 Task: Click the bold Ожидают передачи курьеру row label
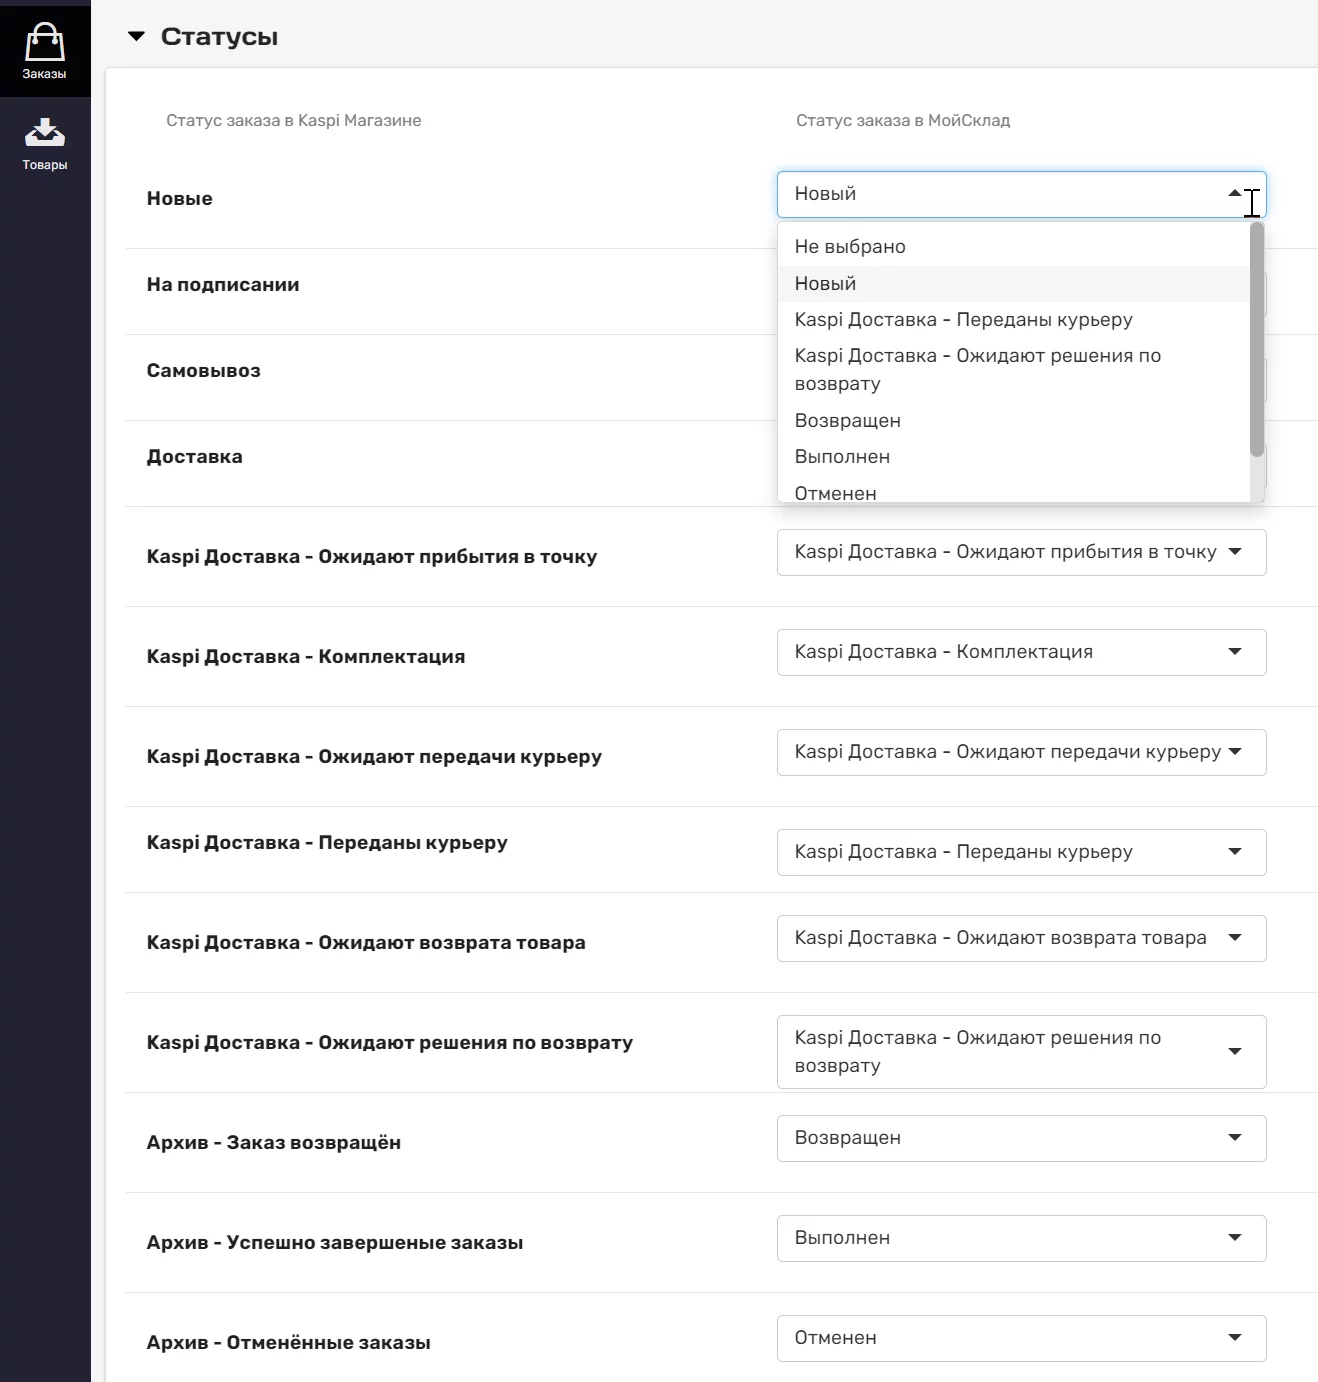[375, 757]
